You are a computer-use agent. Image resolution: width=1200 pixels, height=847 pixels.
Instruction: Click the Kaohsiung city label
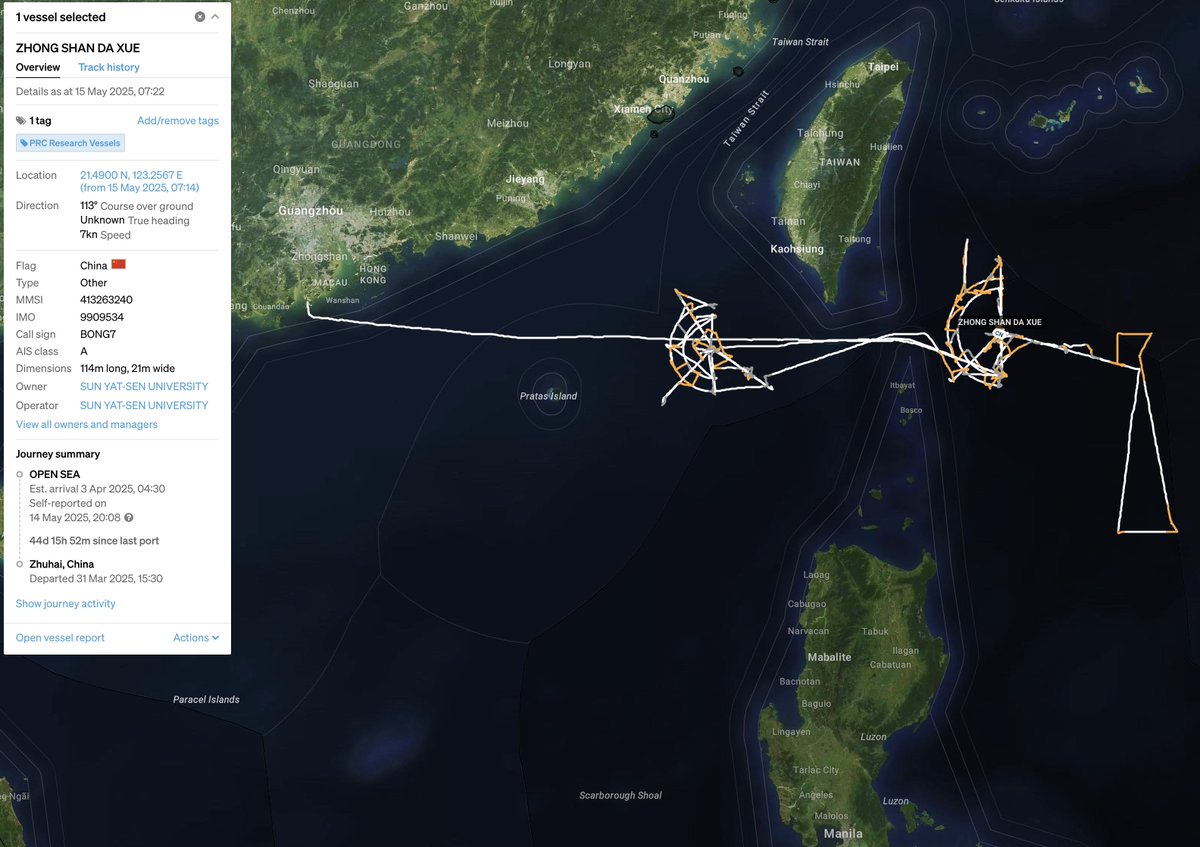pyautogui.click(x=797, y=249)
